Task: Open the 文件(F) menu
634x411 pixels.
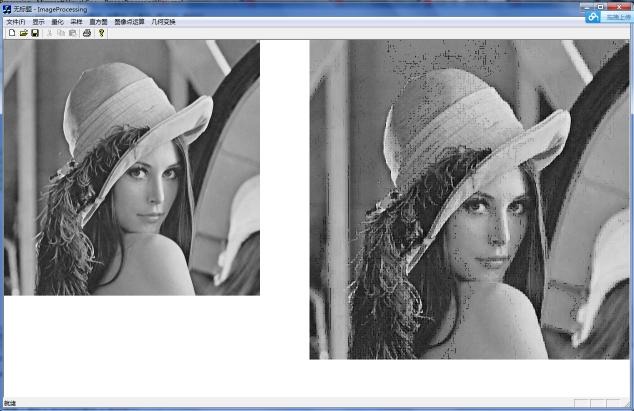Action: [x=16, y=22]
